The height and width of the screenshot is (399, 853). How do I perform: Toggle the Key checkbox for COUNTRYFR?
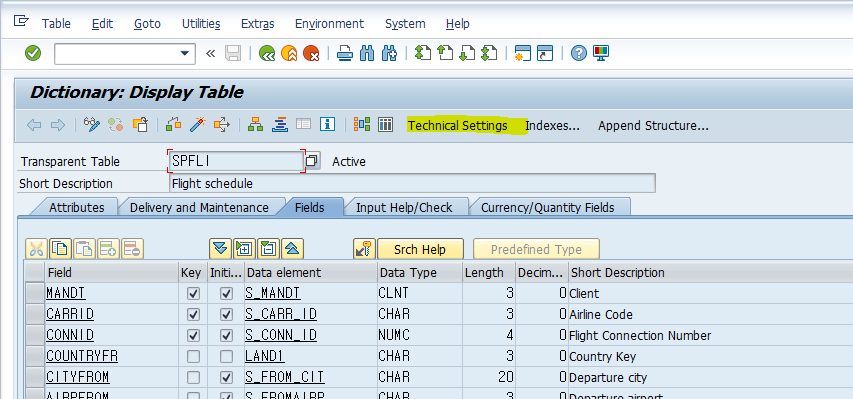click(193, 357)
